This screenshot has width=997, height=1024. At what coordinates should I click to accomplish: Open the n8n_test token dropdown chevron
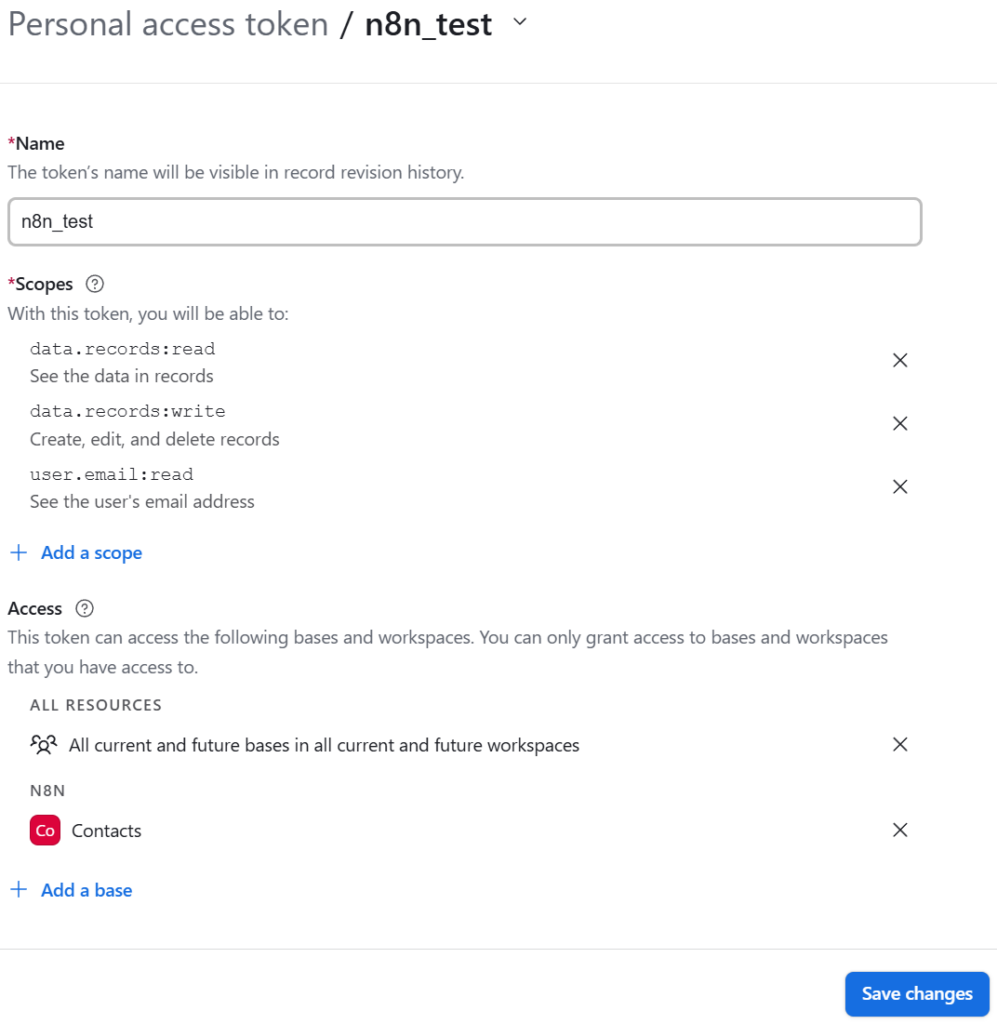pos(519,23)
